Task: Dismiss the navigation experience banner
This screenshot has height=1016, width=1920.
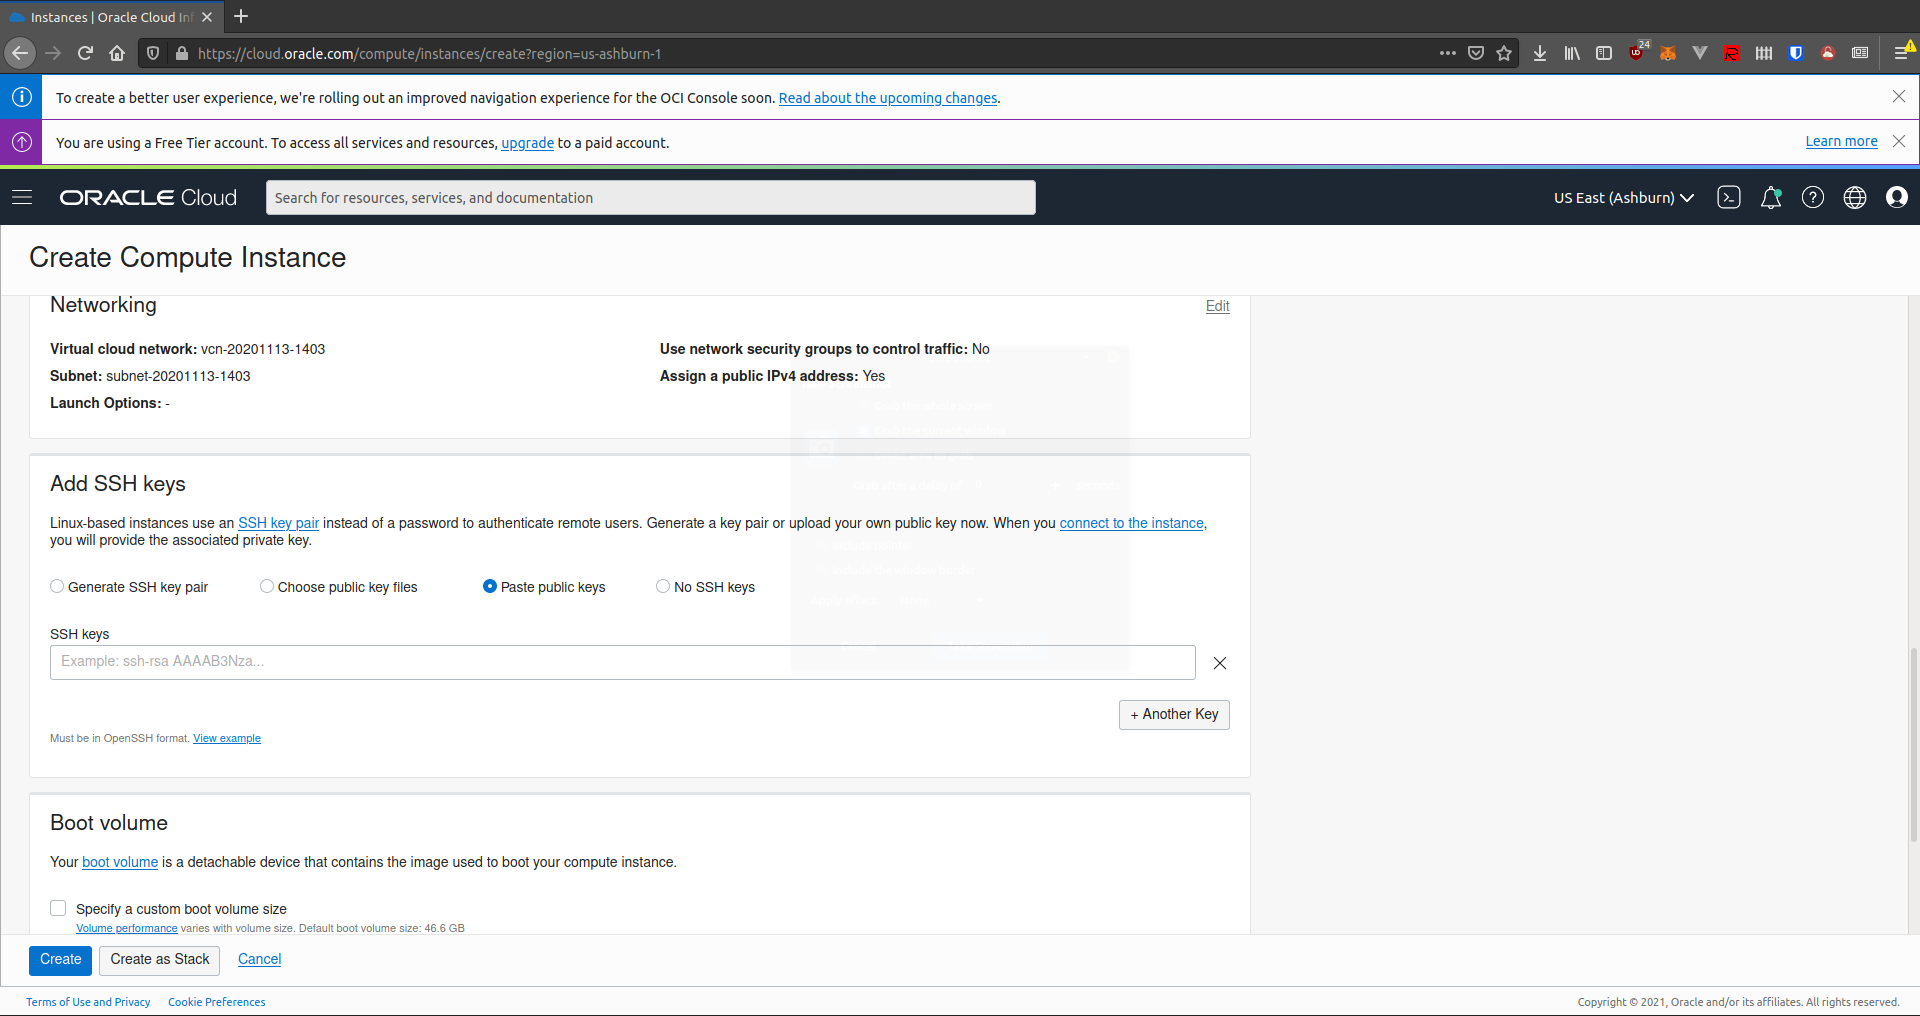Action: click(1899, 96)
